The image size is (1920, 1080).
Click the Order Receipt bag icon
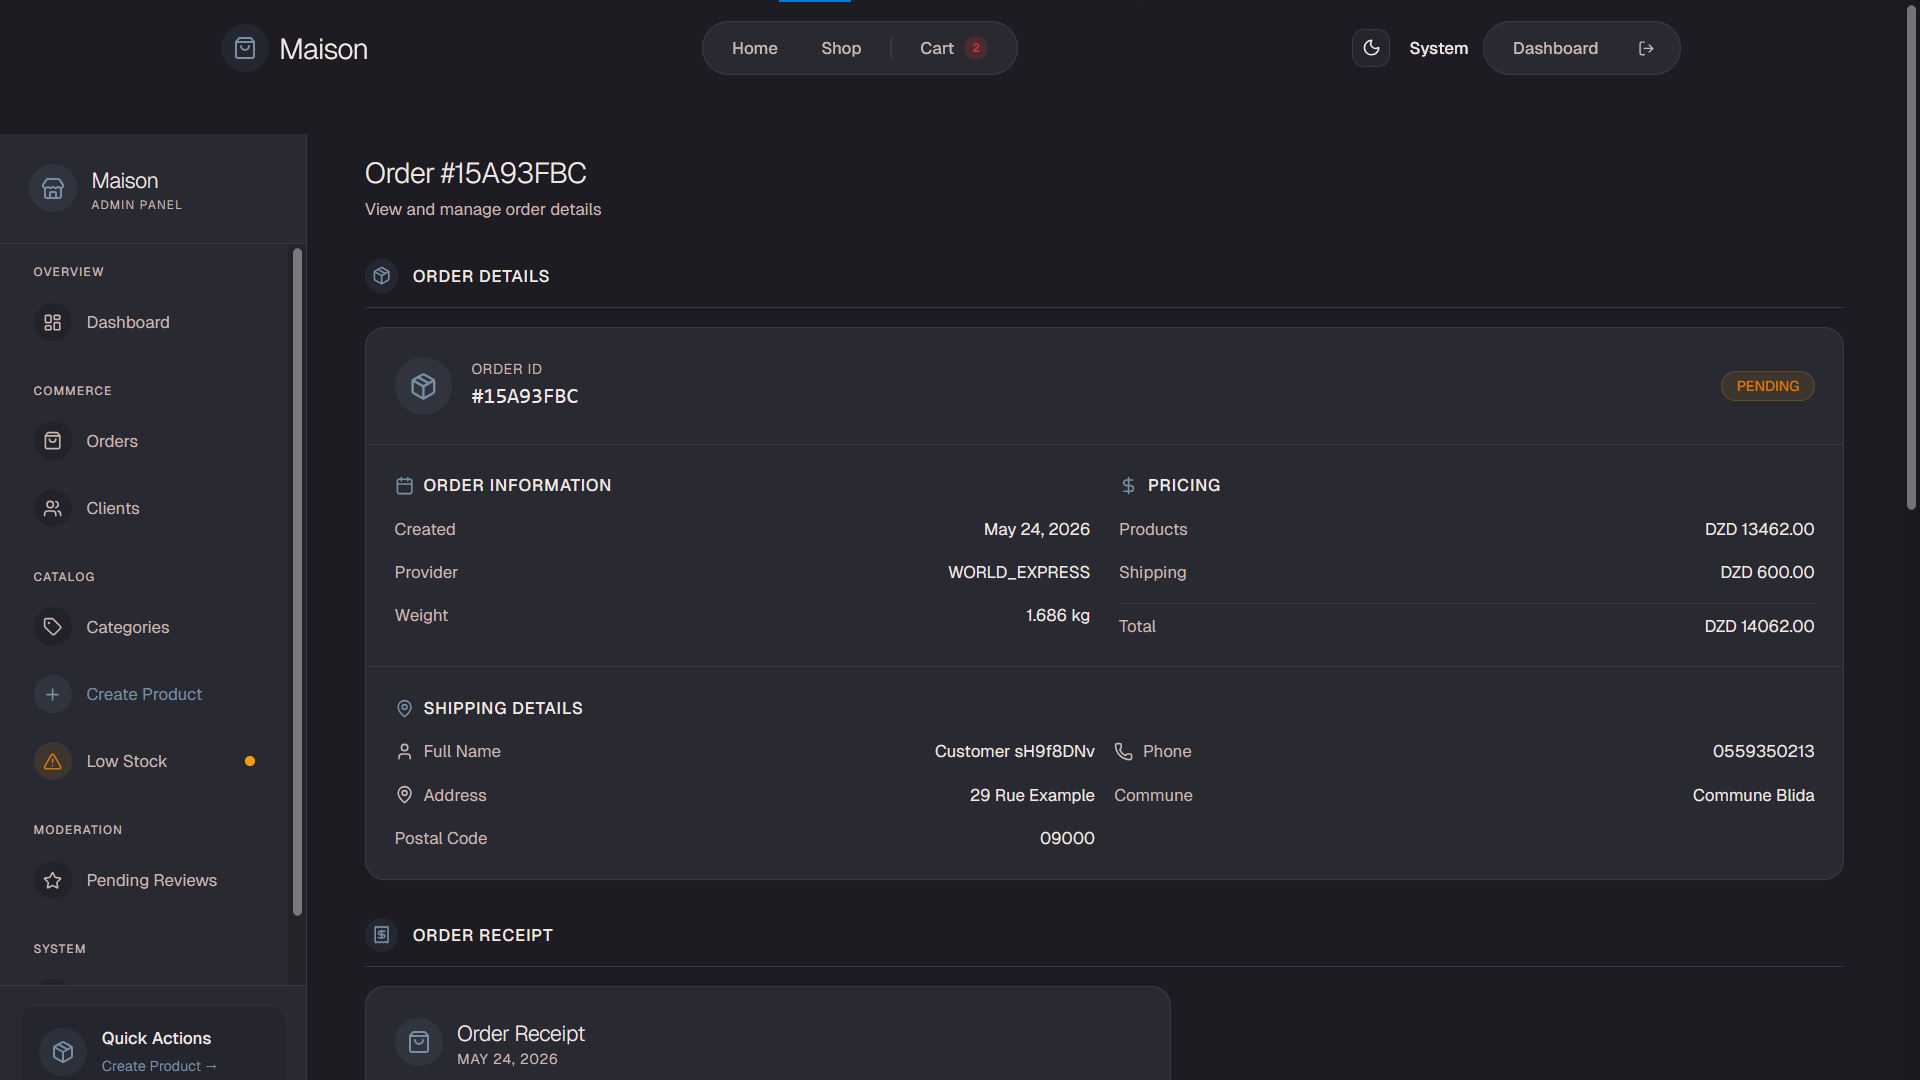419,1042
